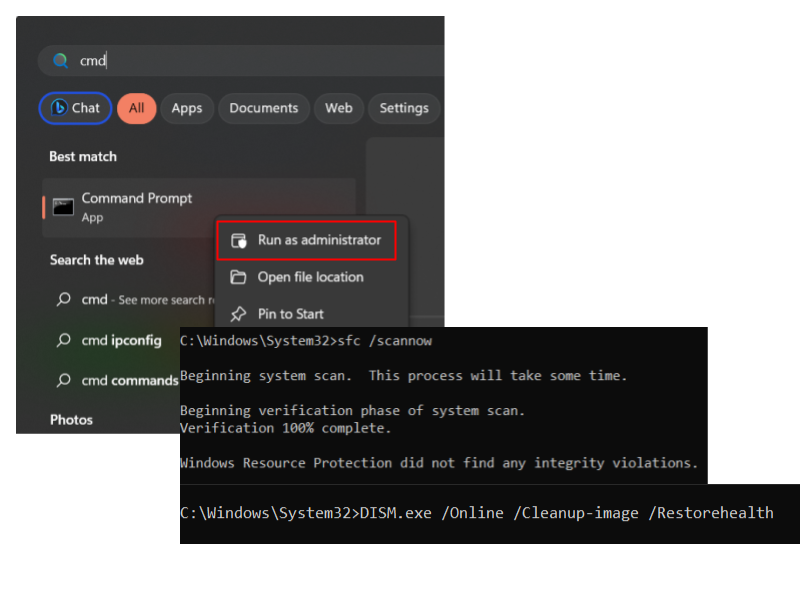Click the shield icon for Run as administrator
The image size is (800, 600).
pos(239,240)
